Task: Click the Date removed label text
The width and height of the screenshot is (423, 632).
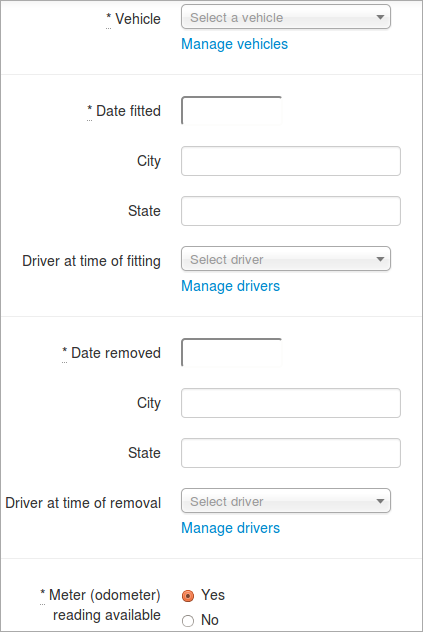Action: (x=111, y=353)
